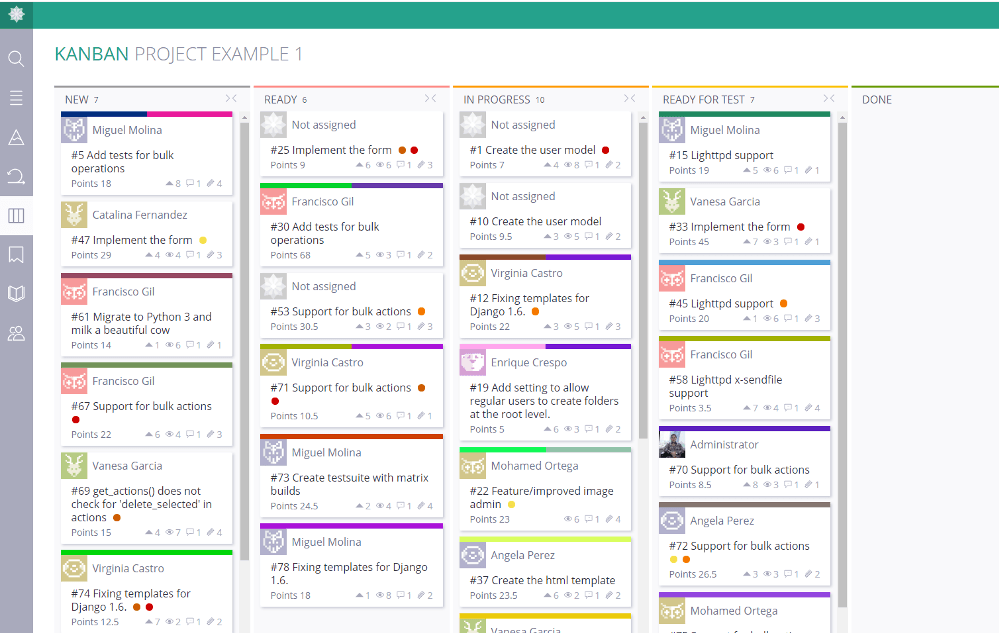Collapse the NEW column
999x633 pixels.
pos(231,99)
